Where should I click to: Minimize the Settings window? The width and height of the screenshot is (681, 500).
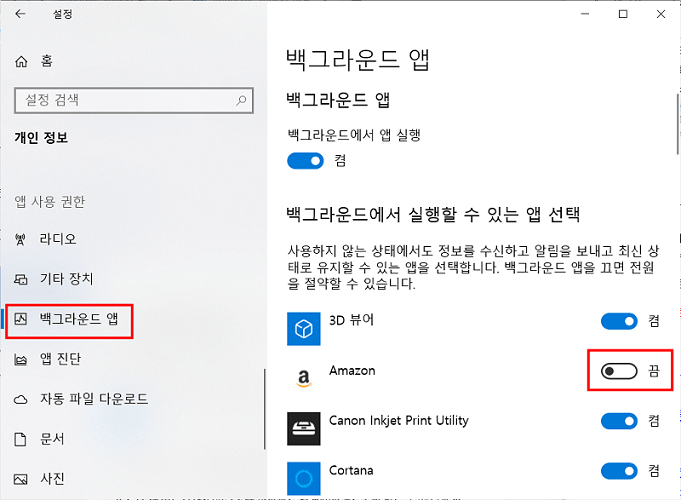[585, 14]
